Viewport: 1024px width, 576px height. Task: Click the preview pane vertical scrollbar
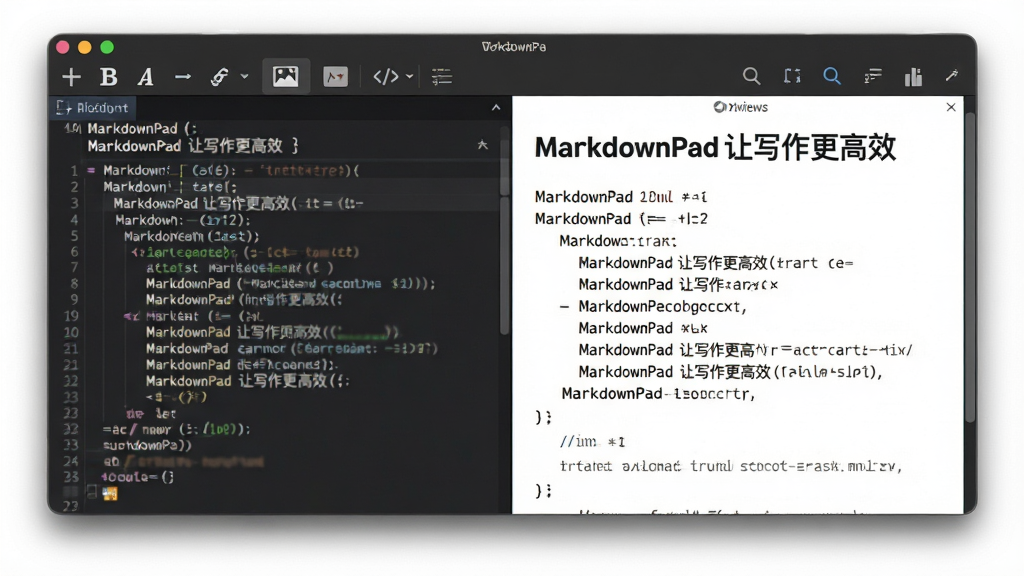(970, 268)
